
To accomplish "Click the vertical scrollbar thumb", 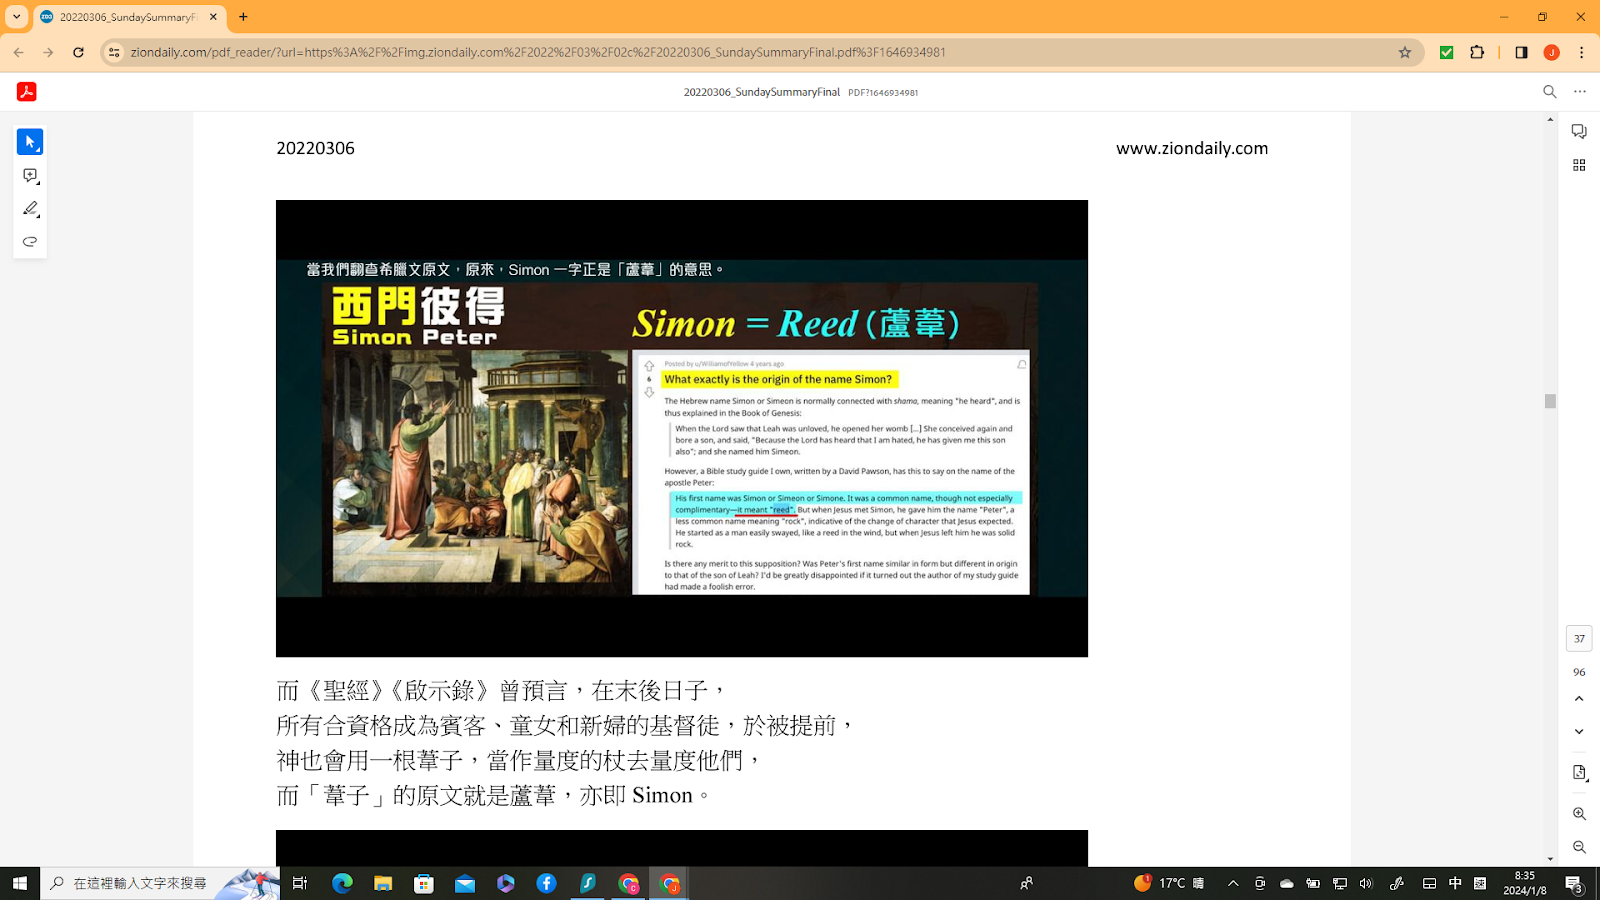I will pos(1550,401).
